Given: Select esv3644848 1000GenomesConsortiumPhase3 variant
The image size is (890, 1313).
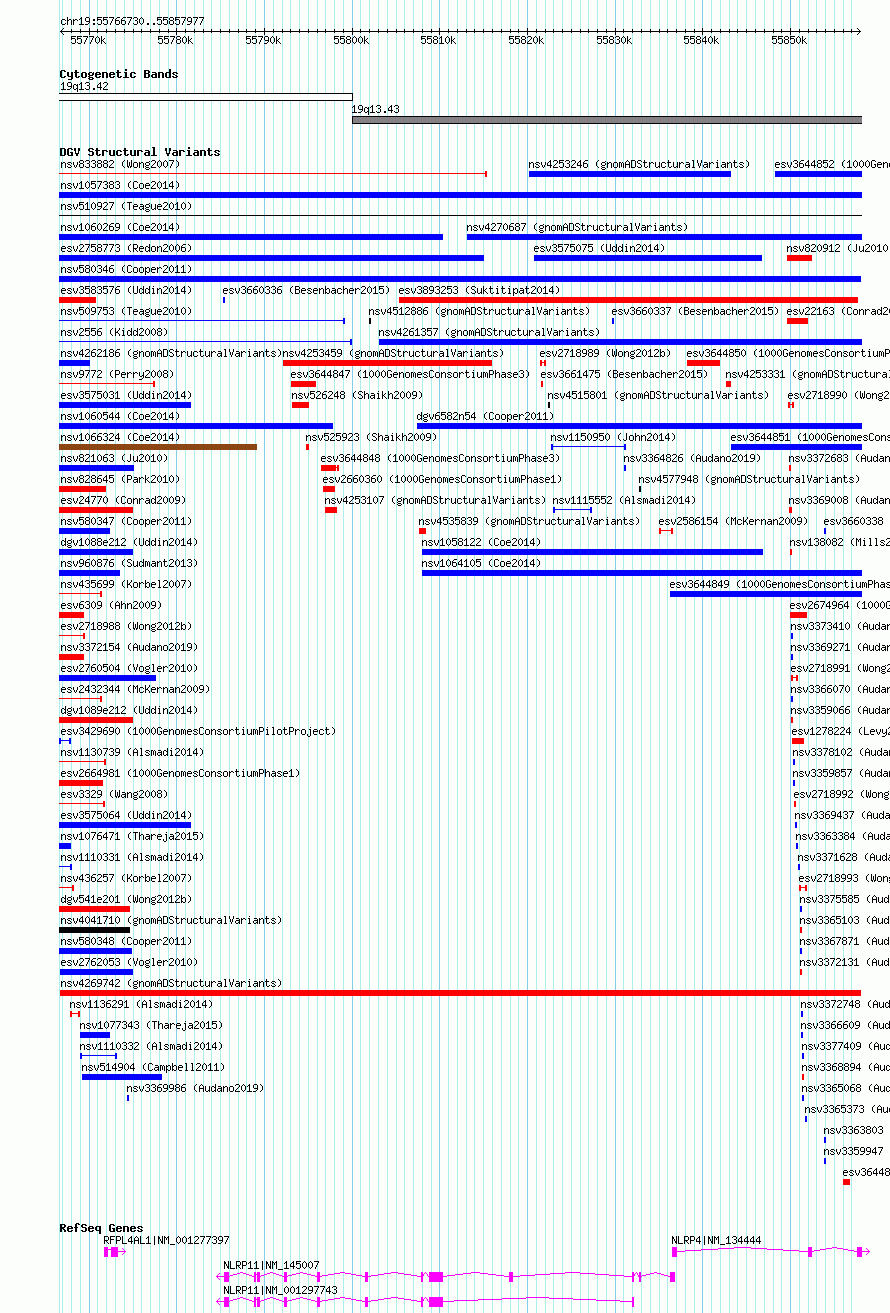Looking at the screenshot, I should (440, 458).
